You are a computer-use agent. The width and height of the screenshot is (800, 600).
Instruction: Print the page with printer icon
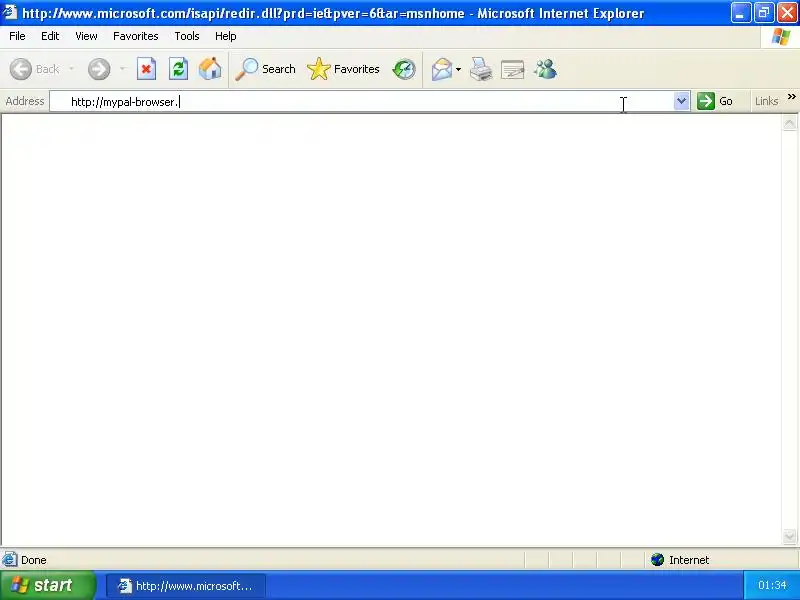[481, 69]
